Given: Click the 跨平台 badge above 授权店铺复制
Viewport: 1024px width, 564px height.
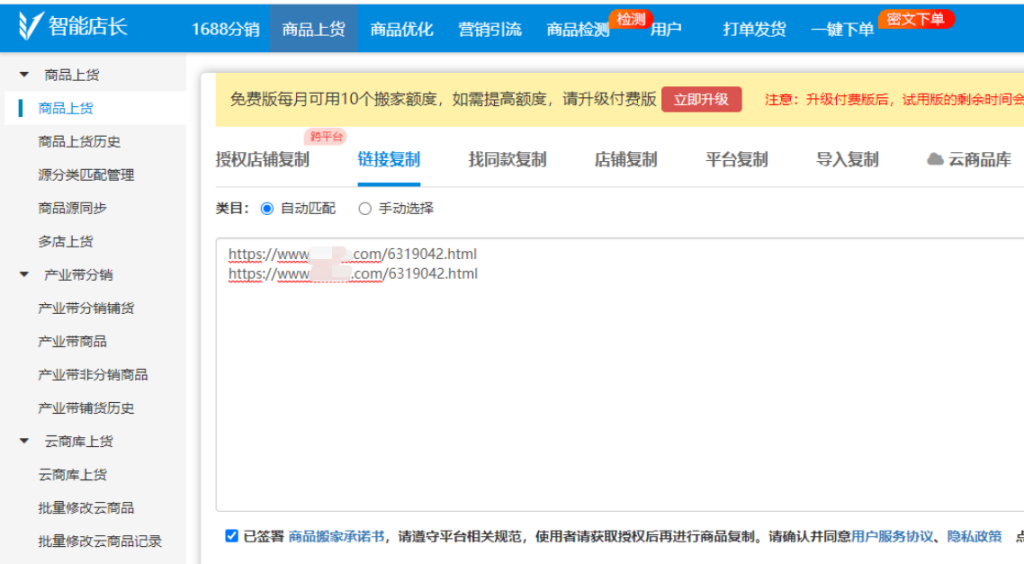Looking at the screenshot, I should click(325, 137).
